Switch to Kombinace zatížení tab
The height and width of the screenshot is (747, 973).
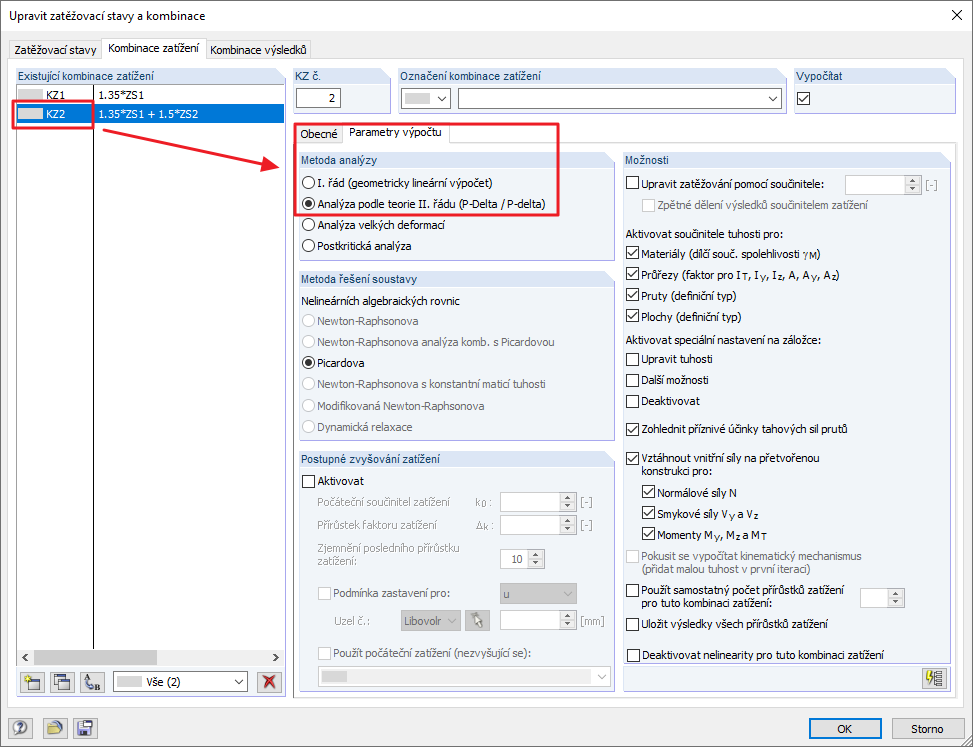[x=153, y=48]
